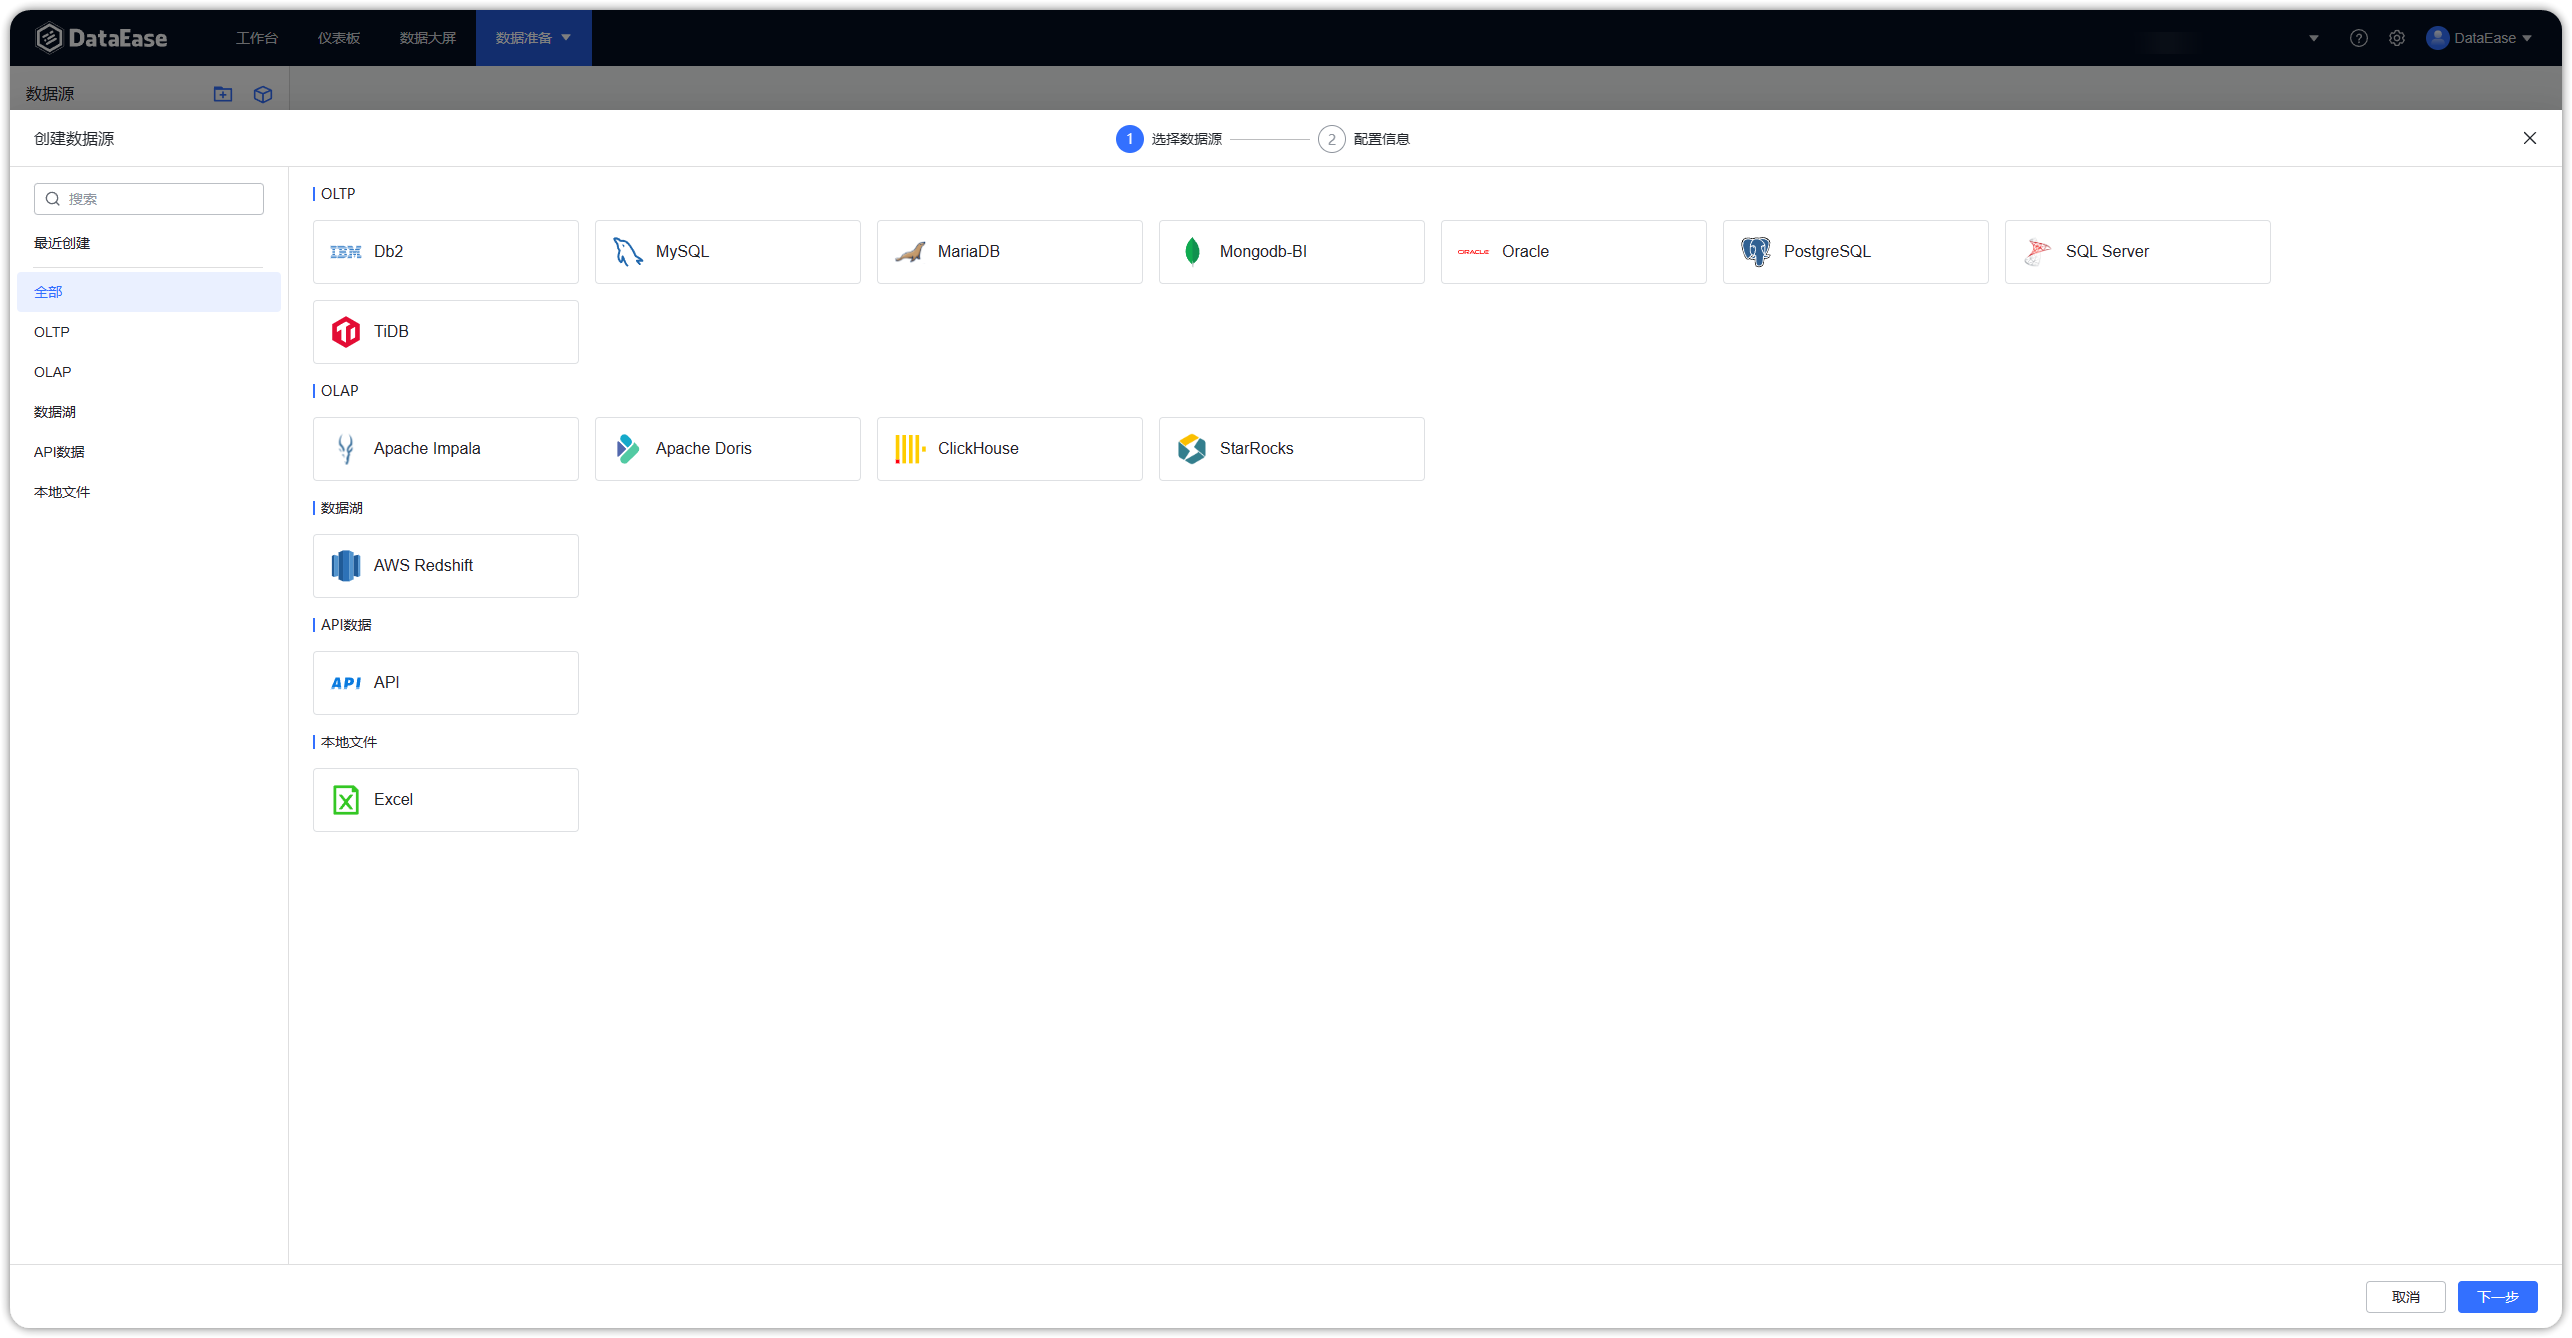Filter by 本地文件 category in sidebar
This screenshot has height=1338, width=2572.
click(x=149, y=492)
